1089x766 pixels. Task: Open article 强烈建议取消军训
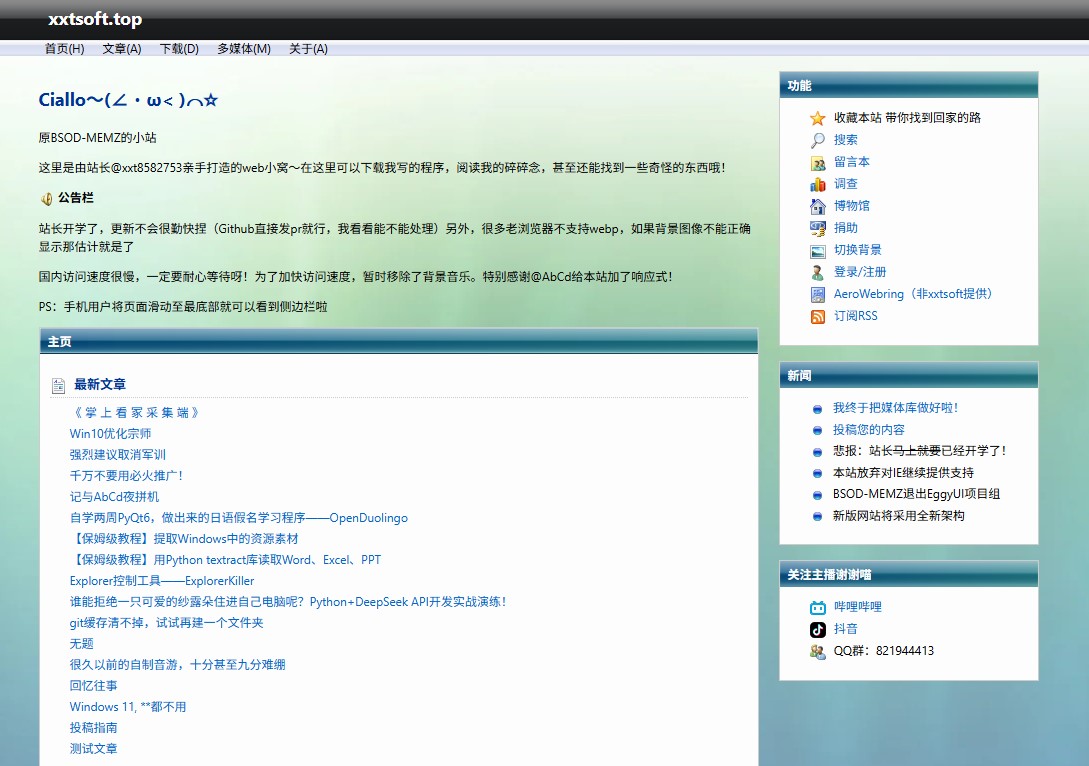117,454
